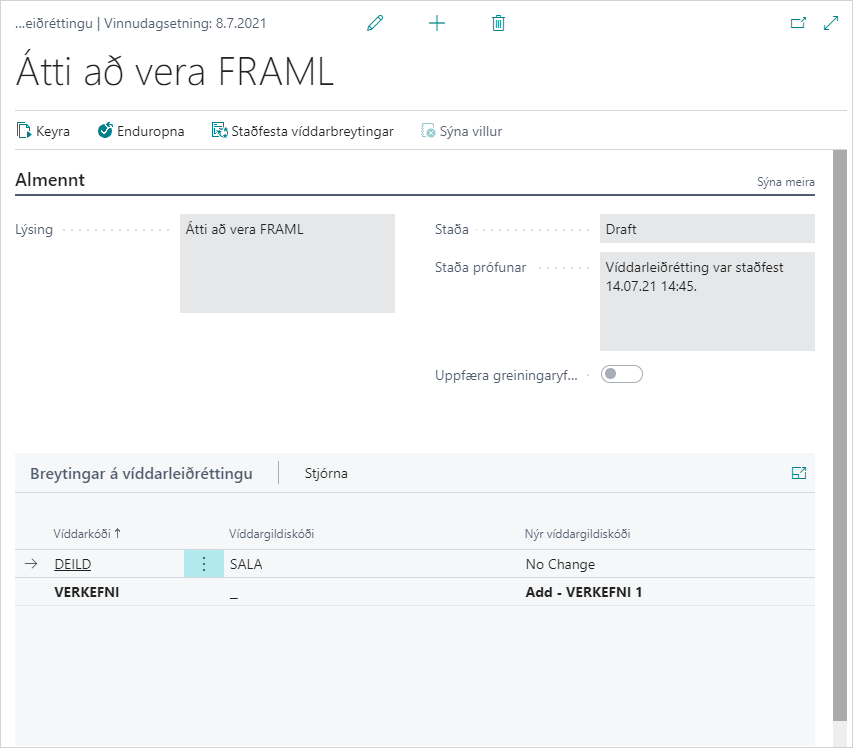Click the Keyra action
Screen dimensions: 853x748
tap(44, 131)
